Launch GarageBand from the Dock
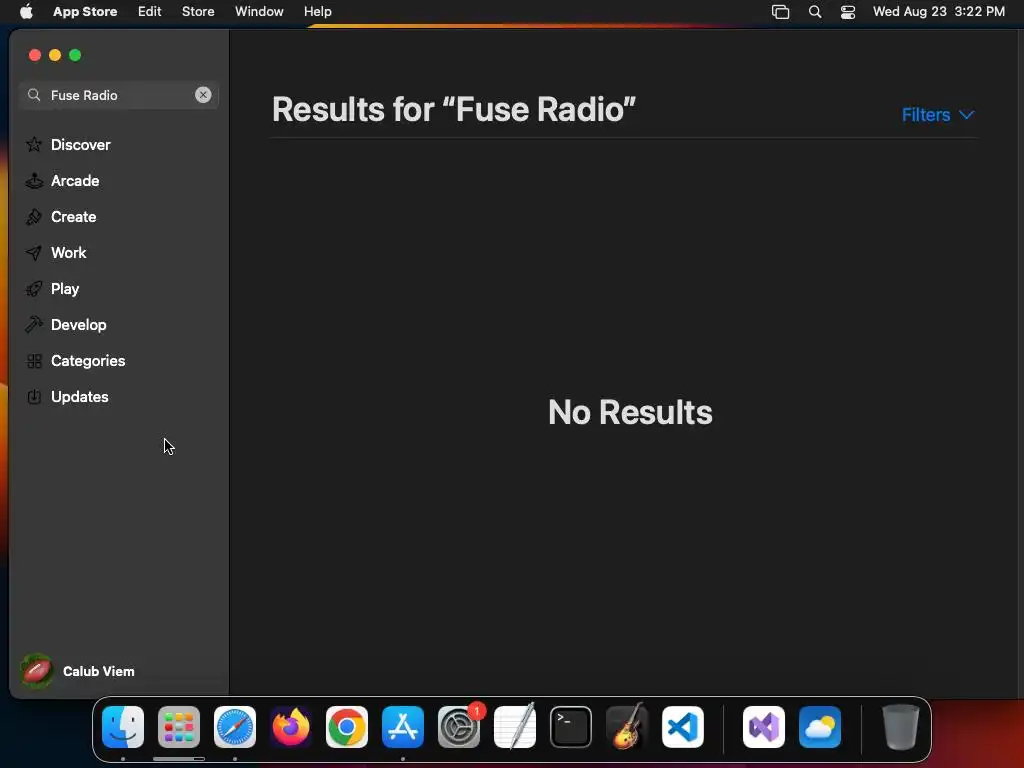1024x768 pixels. 627,727
